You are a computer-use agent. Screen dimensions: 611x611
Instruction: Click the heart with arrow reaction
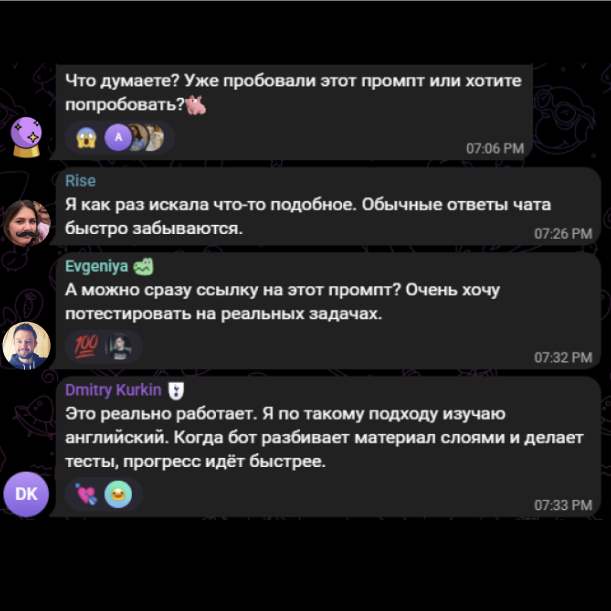(x=86, y=494)
